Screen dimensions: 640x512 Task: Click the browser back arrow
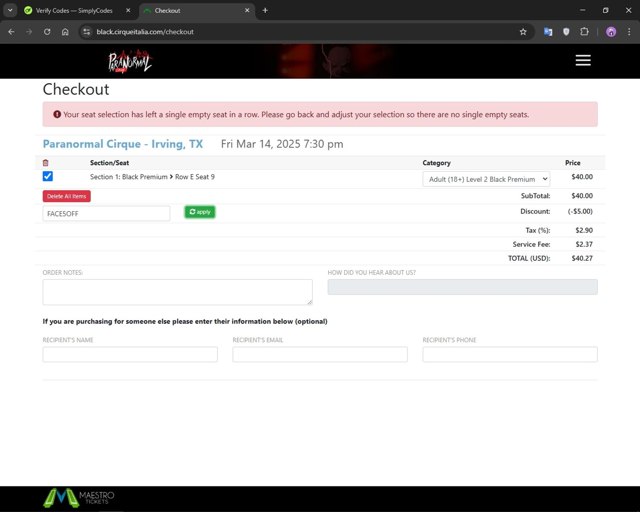click(x=11, y=32)
